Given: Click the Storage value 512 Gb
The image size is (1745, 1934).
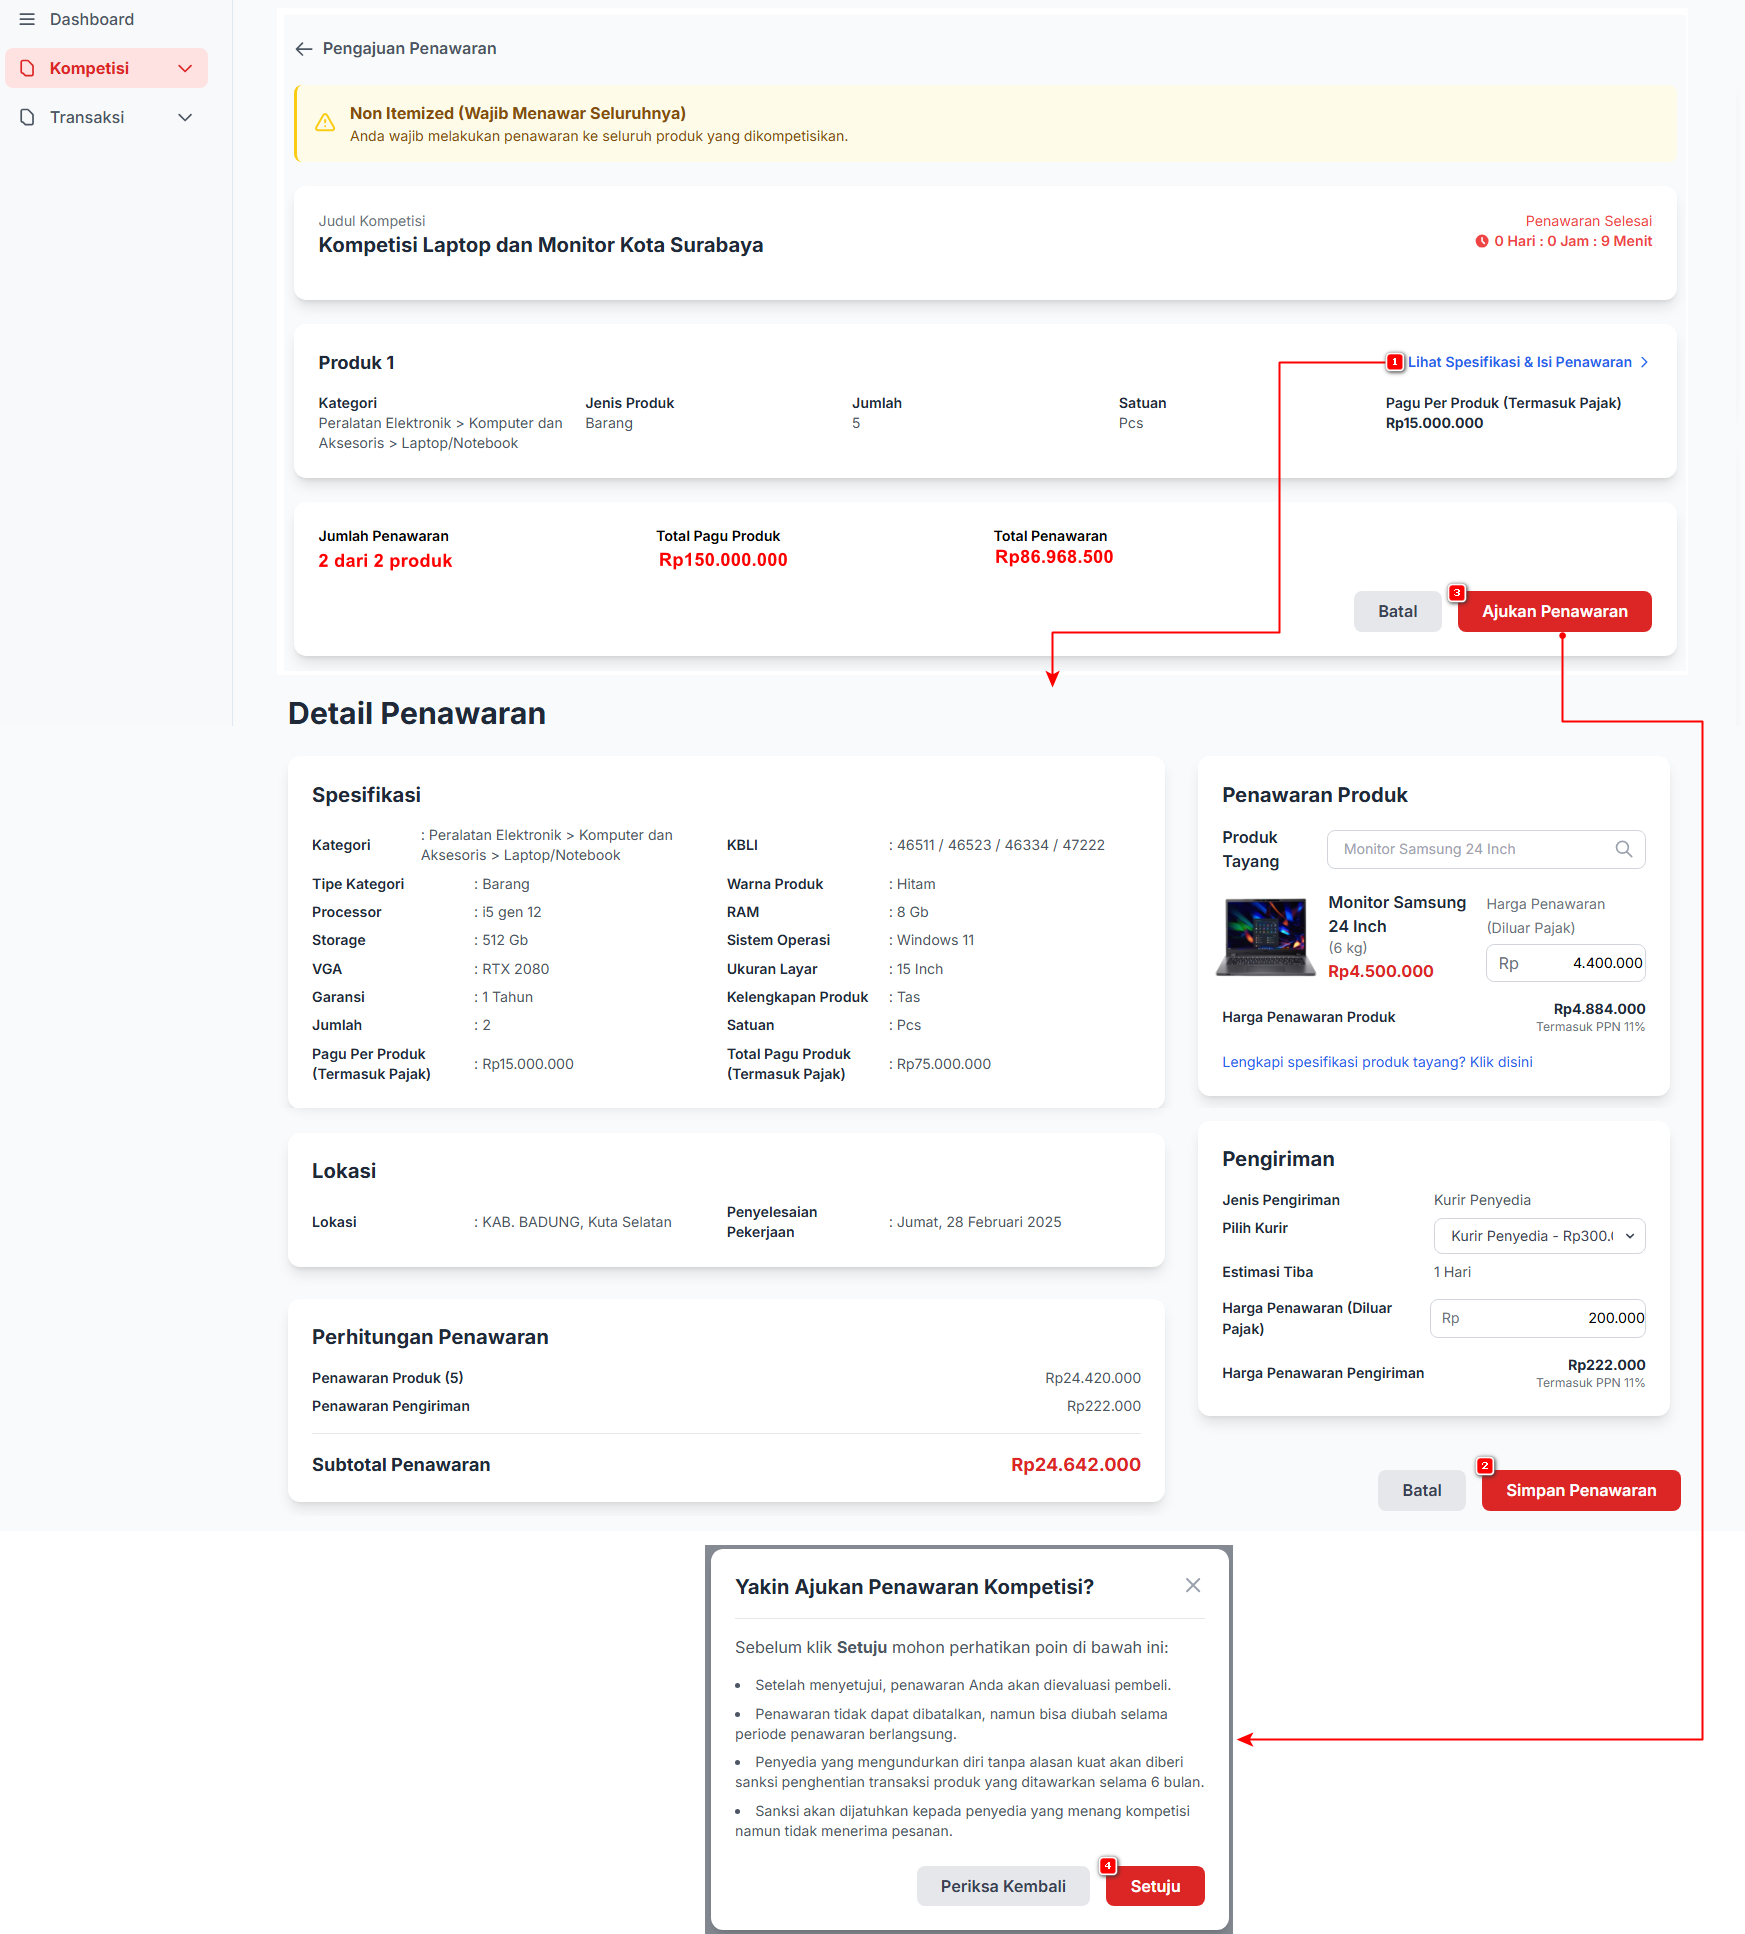Looking at the screenshot, I should [505, 940].
